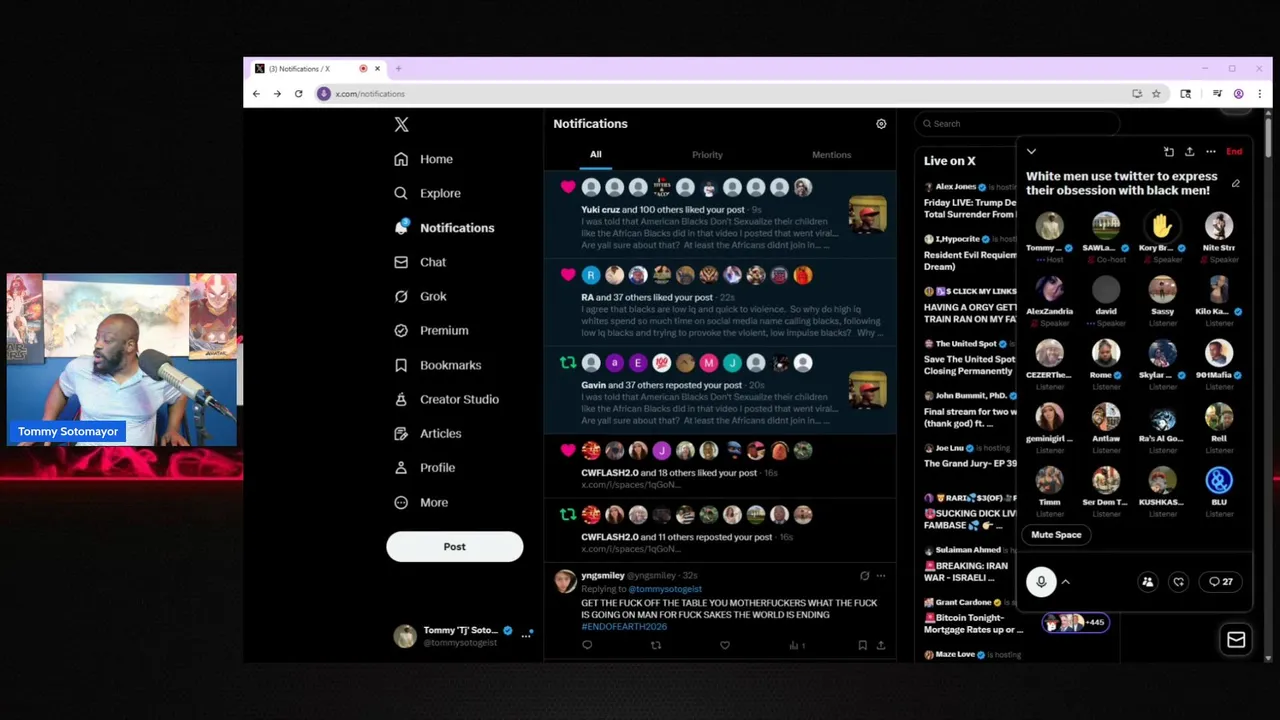Open the floating Messages envelope icon

1236,640
